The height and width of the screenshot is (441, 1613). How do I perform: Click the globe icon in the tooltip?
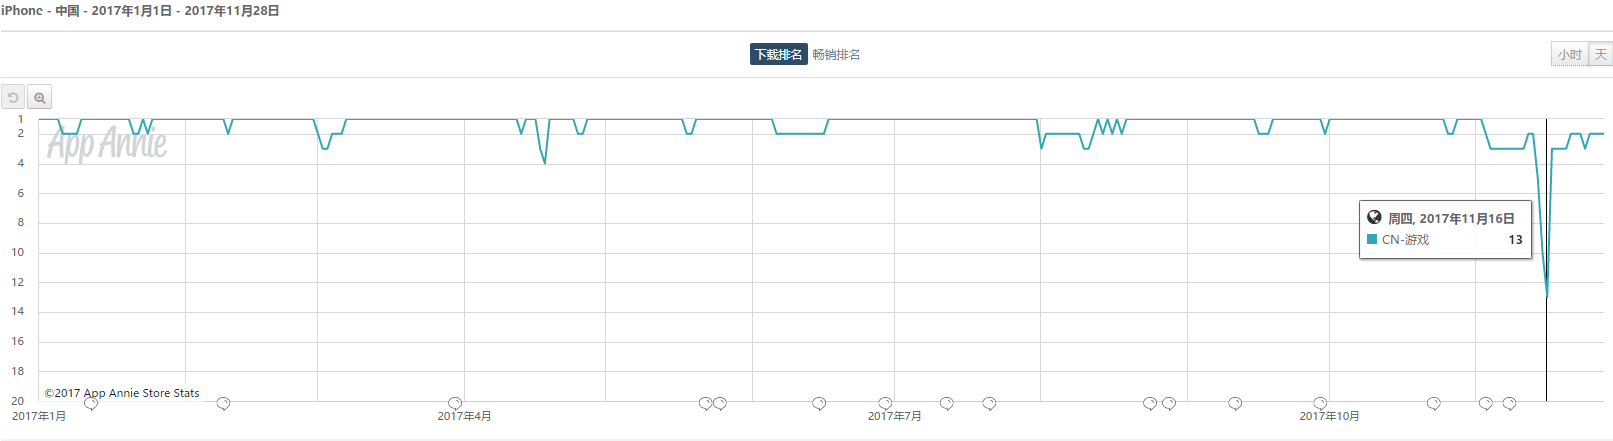click(x=1374, y=217)
